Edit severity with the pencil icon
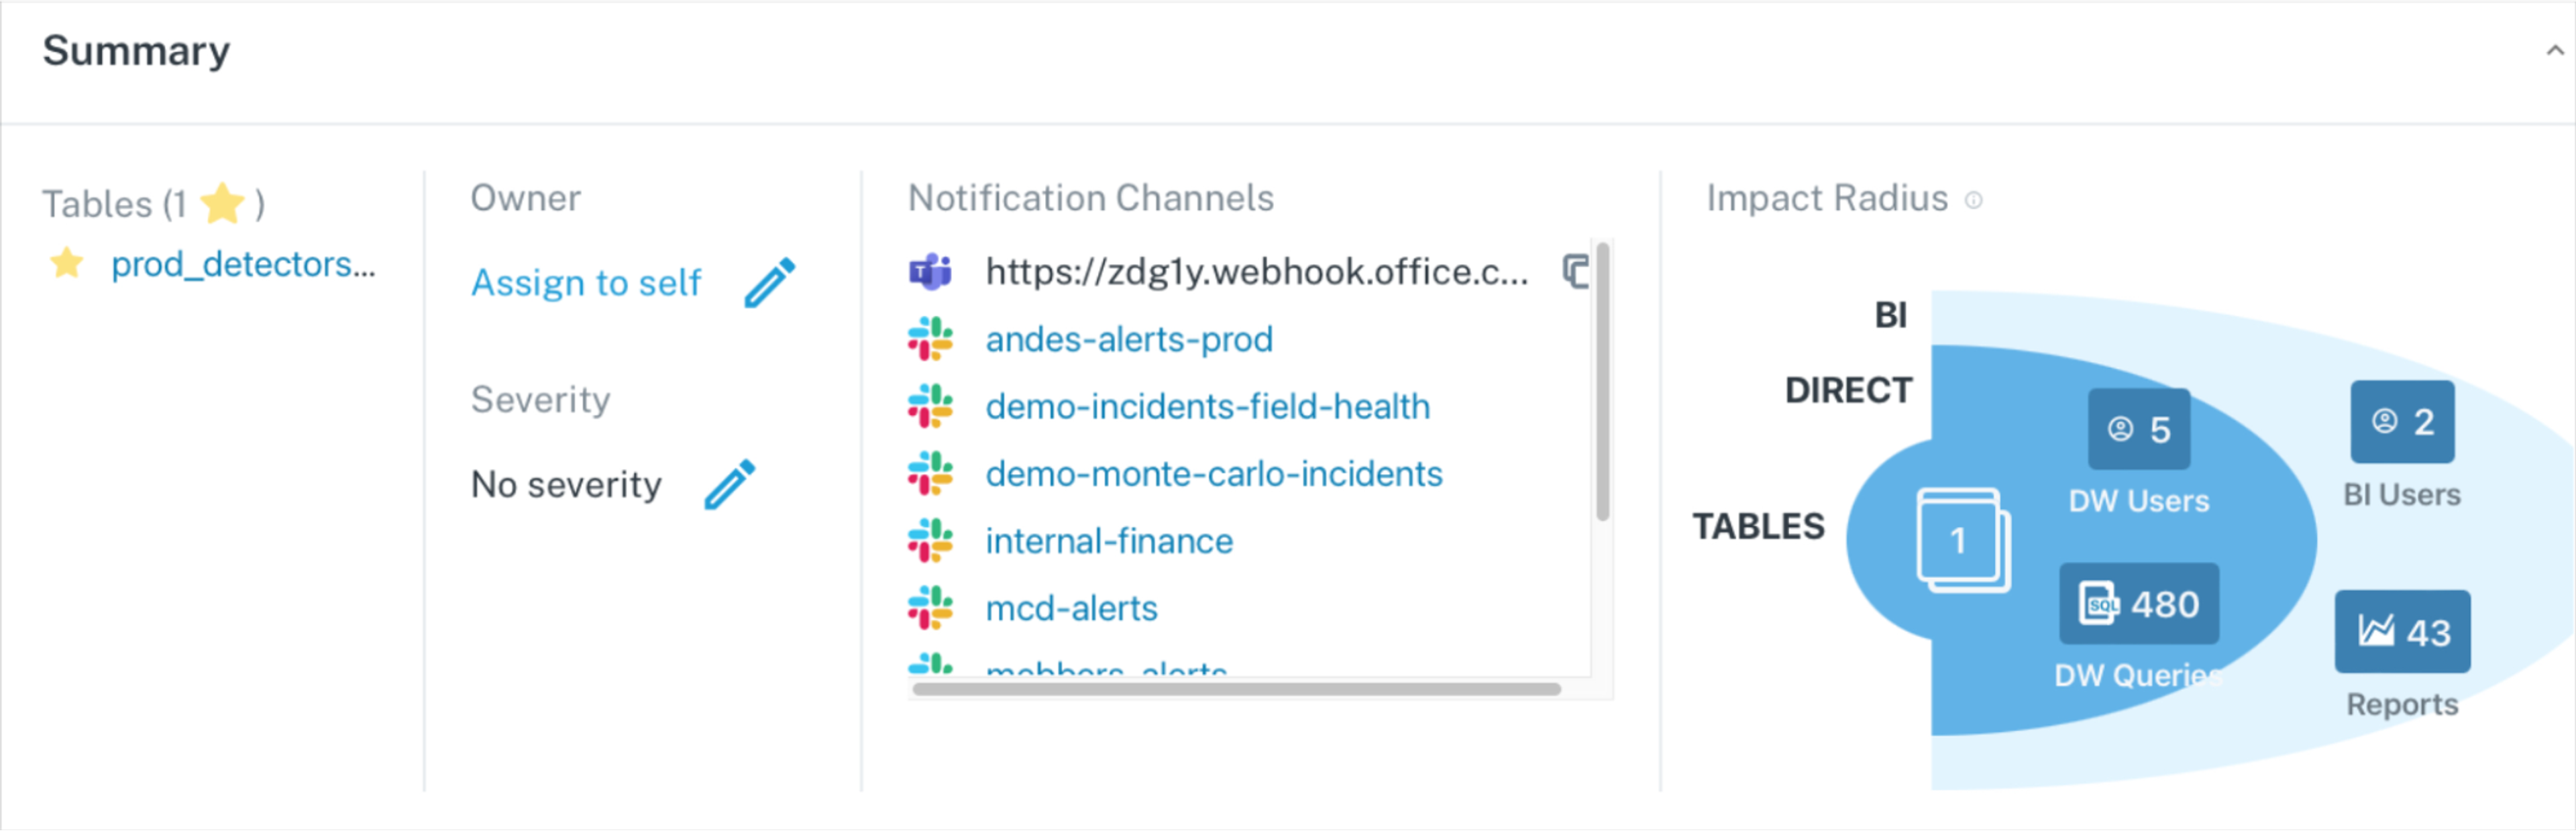The height and width of the screenshot is (831, 2576). tap(730, 485)
